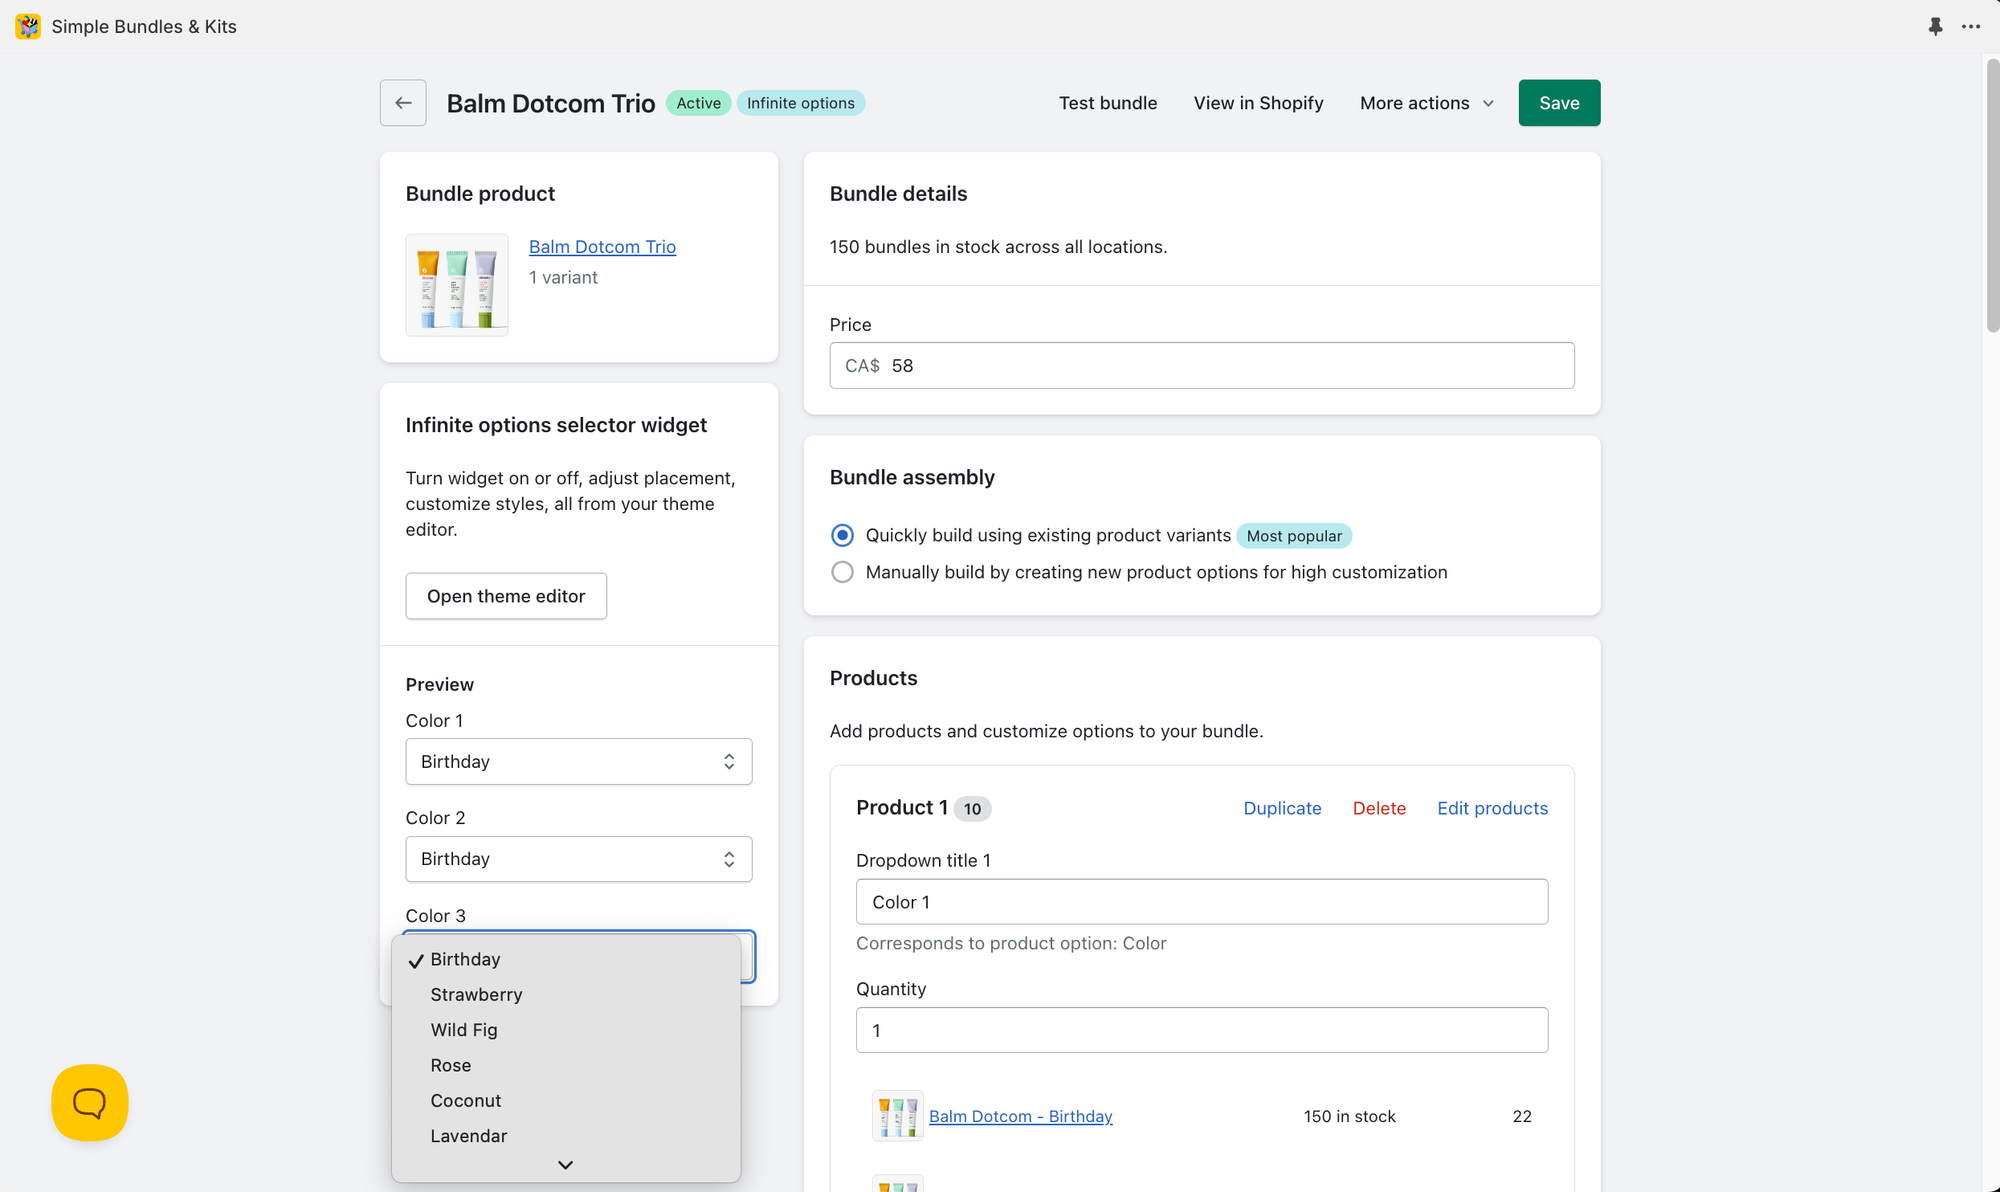The image size is (2000, 1192).
Task: Expand the More actions dropdown
Action: pos(1427,103)
